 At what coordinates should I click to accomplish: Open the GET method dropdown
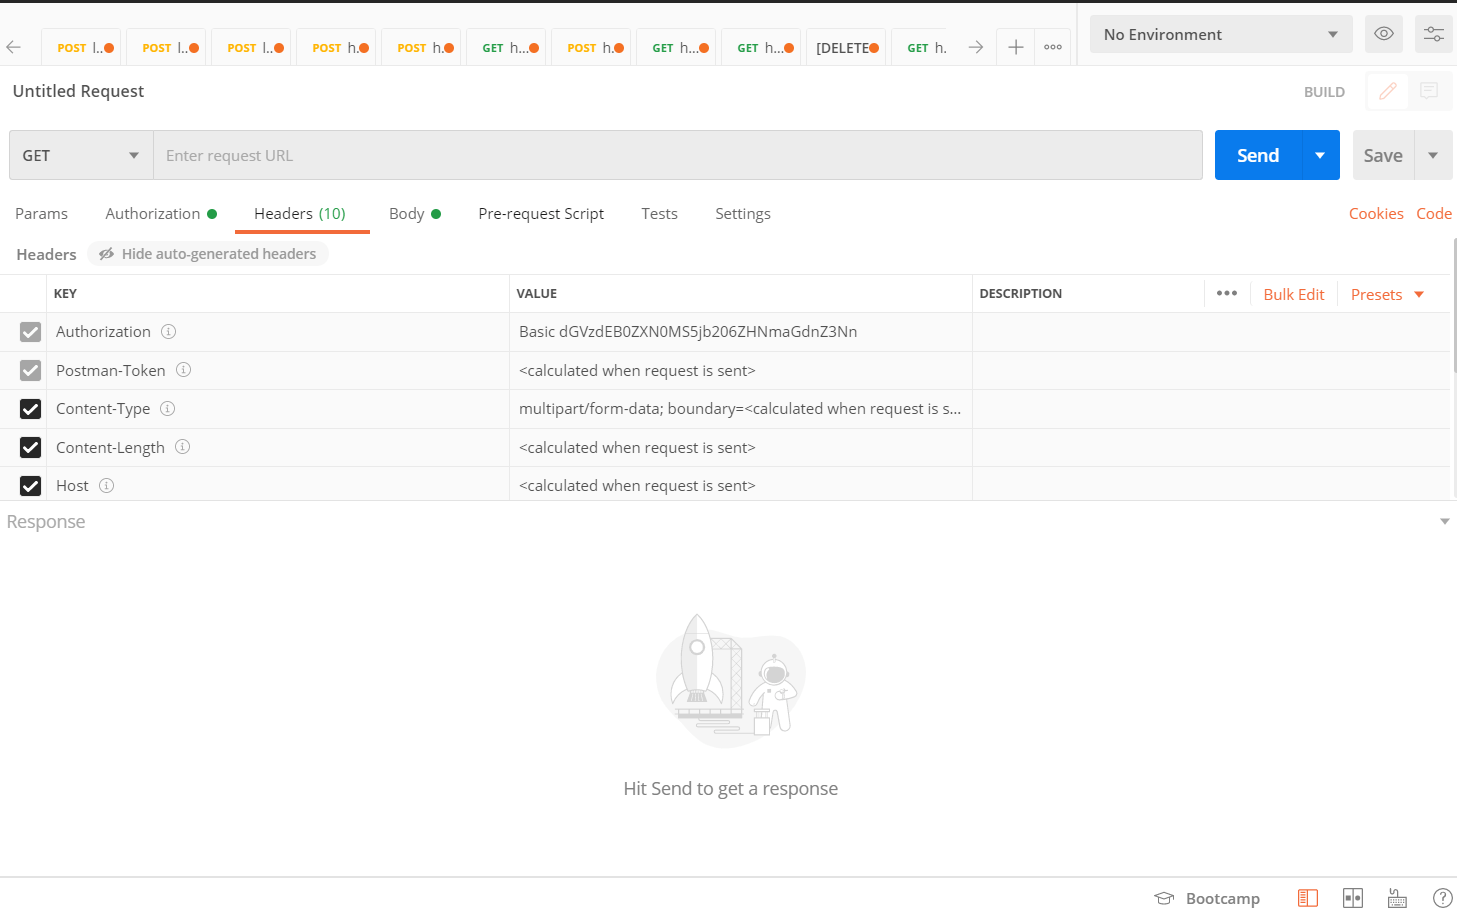pos(80,155)
